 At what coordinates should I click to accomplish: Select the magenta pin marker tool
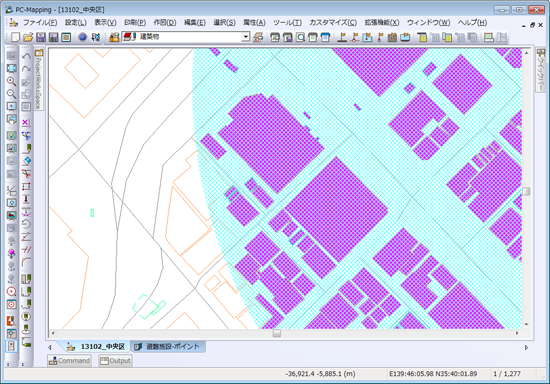tap(12, 253)
